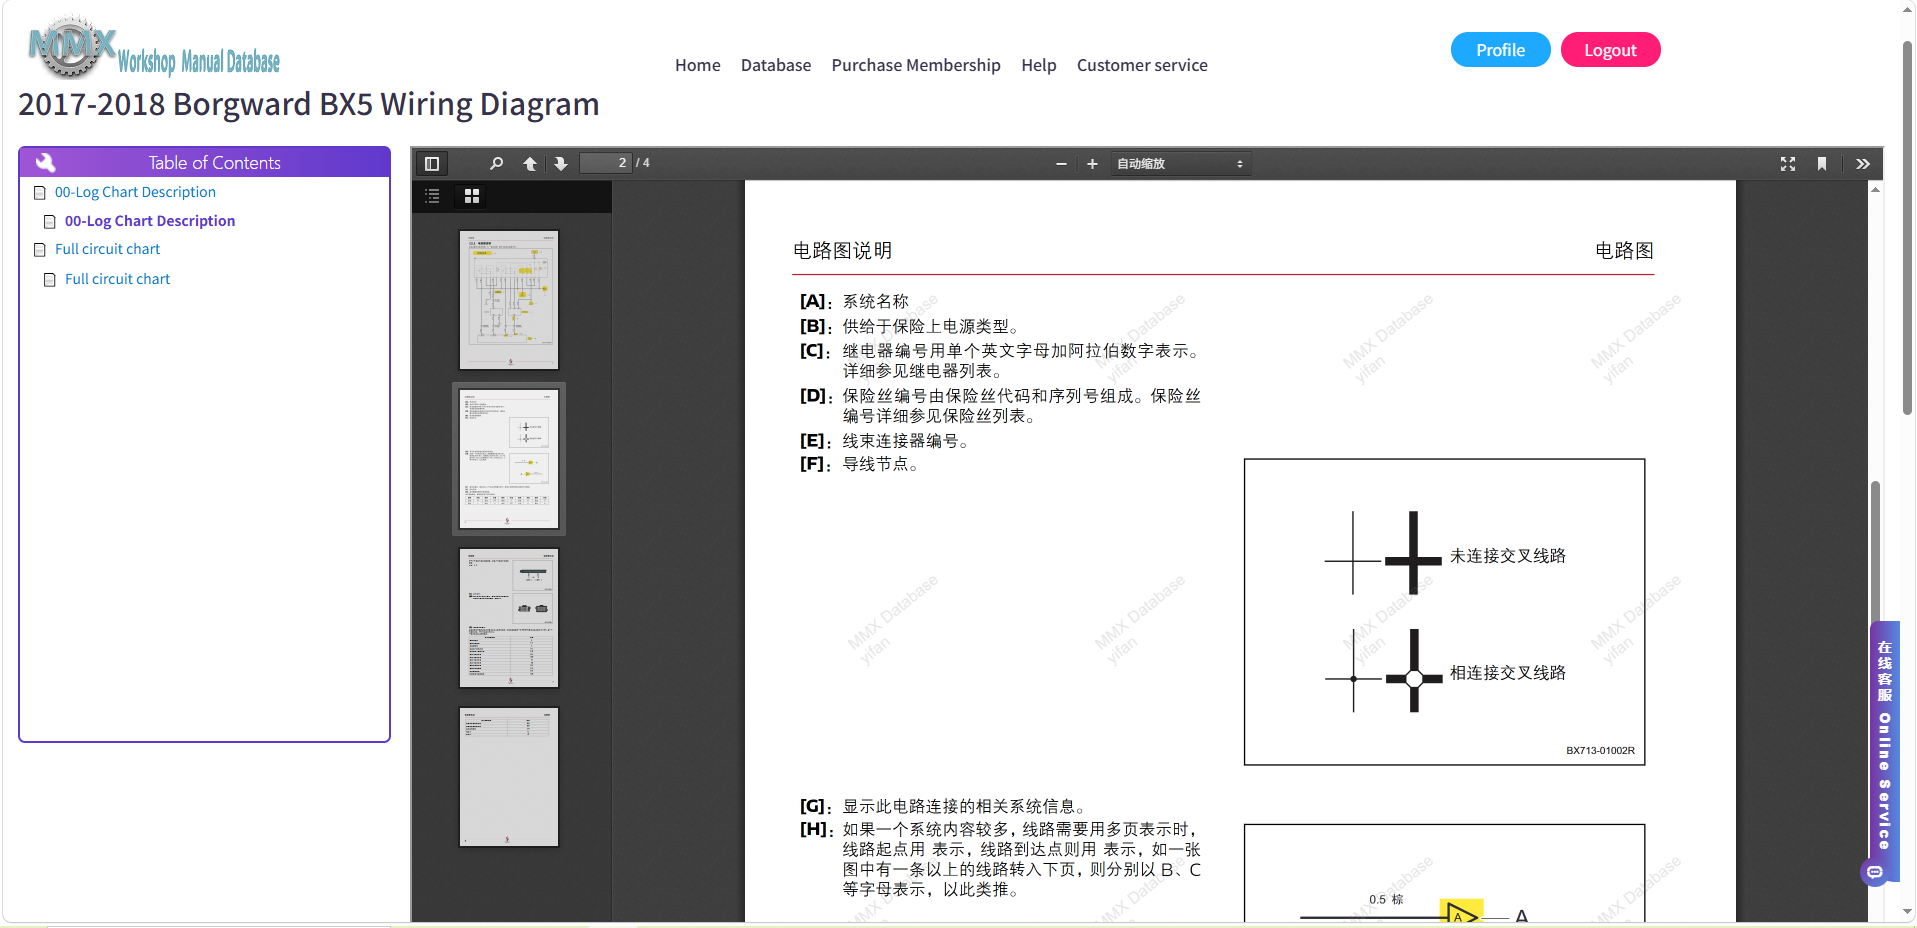Click the 2017-2018 Borgward BX5 Wiring Diagram heading

pos(309,104)
